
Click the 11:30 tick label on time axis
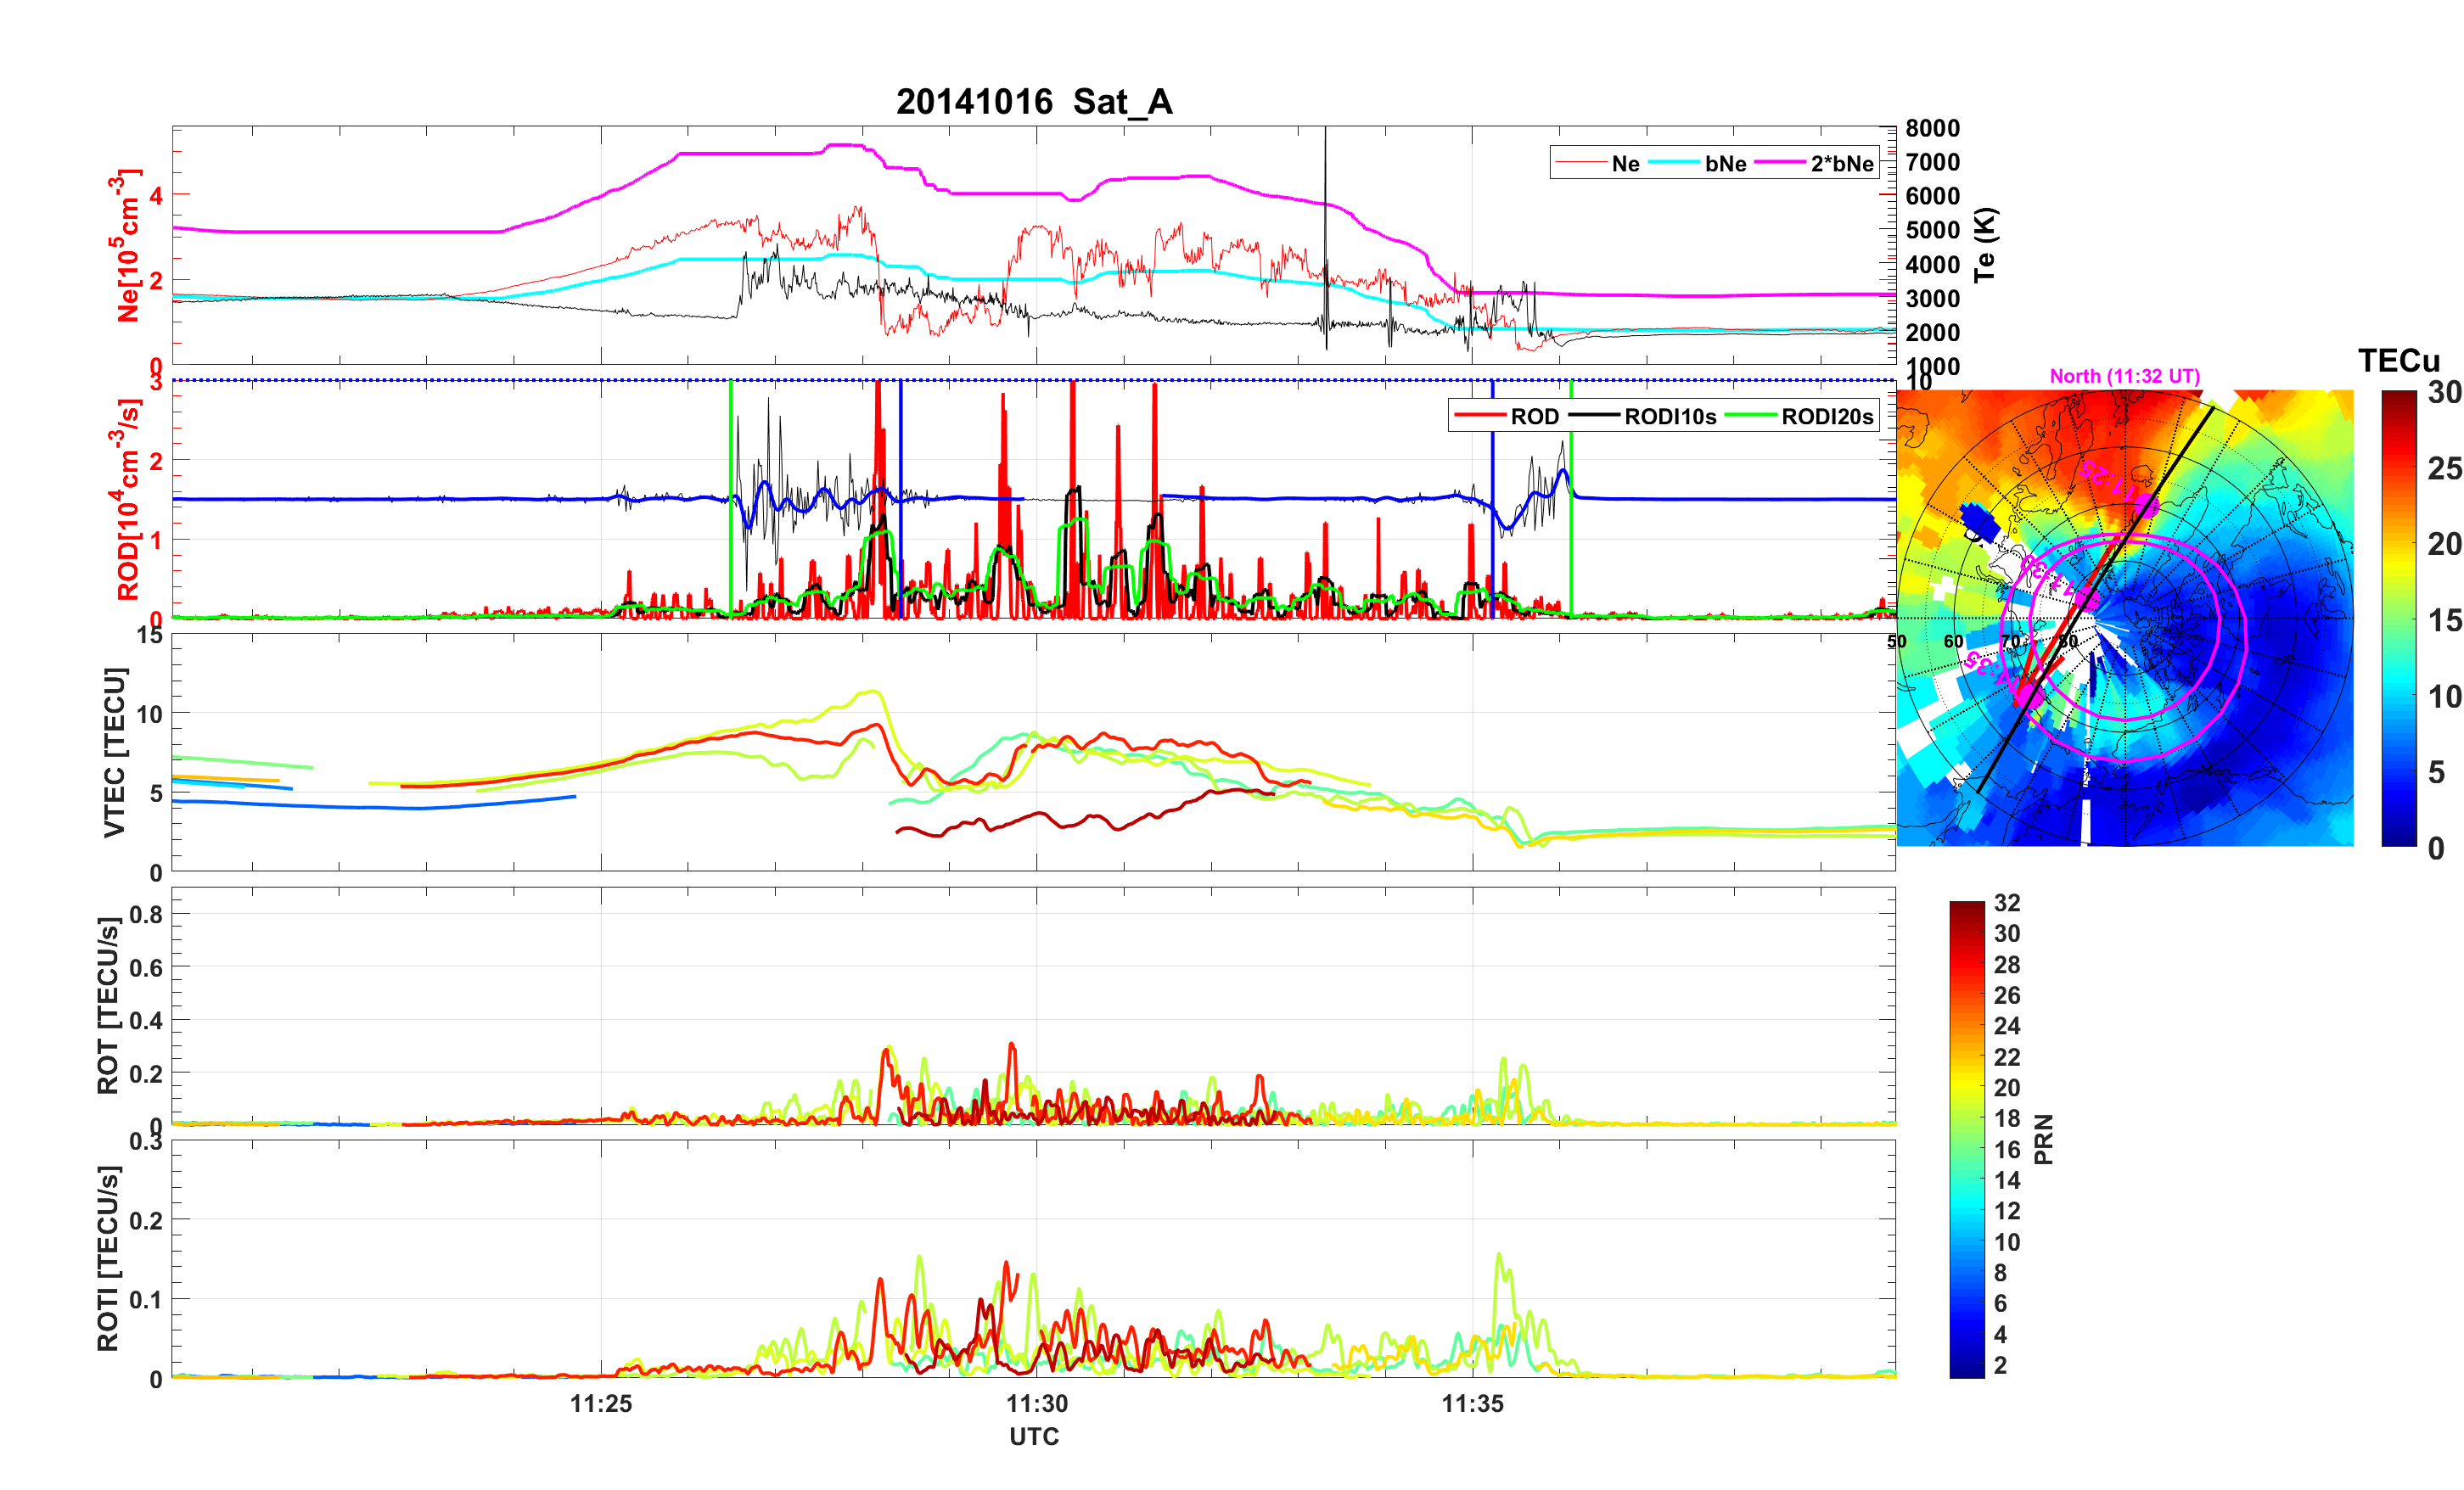1036,1404
